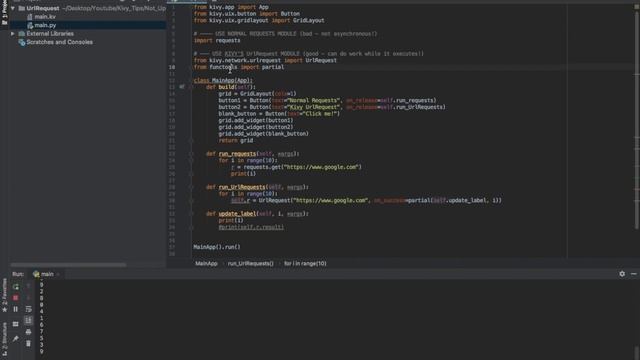
Task: Click the button2 'Kivy UrlRequest' line
Action: click(x=332, y=107)
